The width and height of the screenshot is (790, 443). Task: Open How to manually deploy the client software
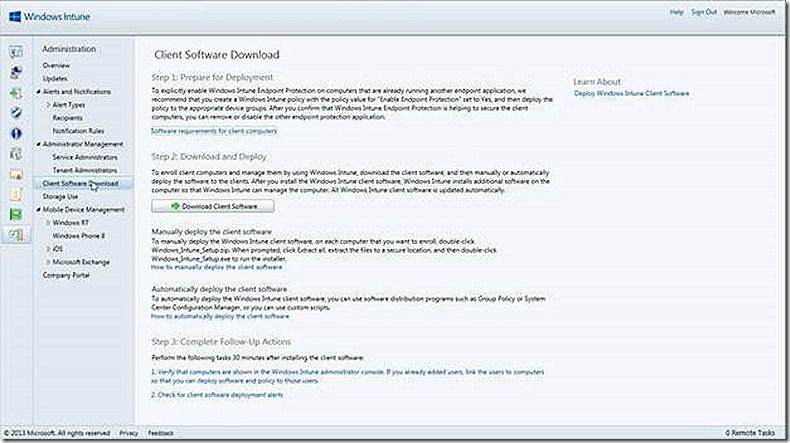tap(217, 267)
